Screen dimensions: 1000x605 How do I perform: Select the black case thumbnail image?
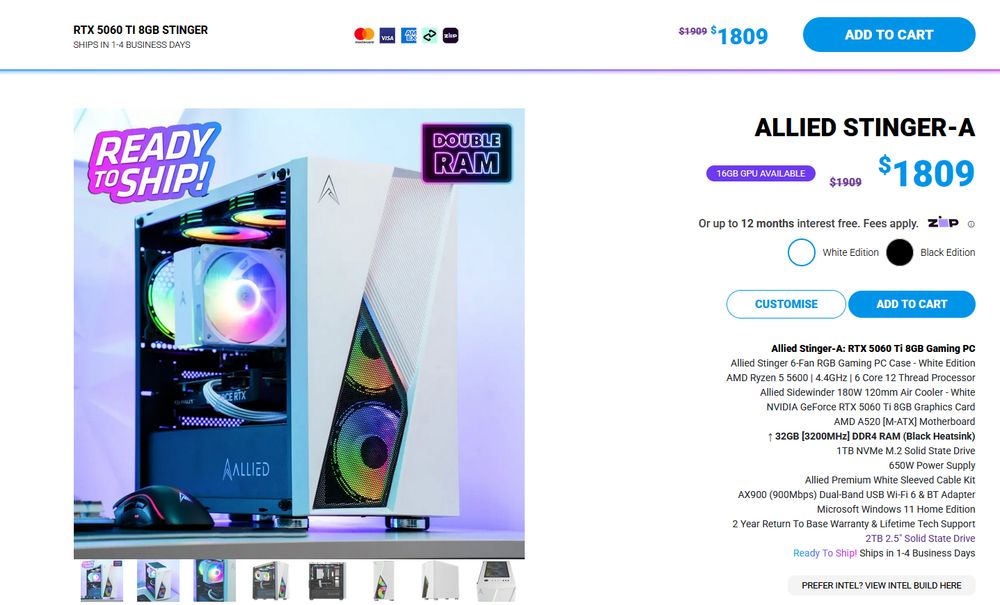coord(327,580)
